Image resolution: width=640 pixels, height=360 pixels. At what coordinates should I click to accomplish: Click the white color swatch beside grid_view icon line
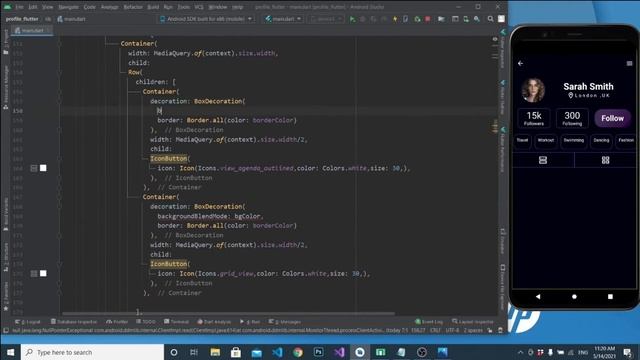(x=43, y=273)
